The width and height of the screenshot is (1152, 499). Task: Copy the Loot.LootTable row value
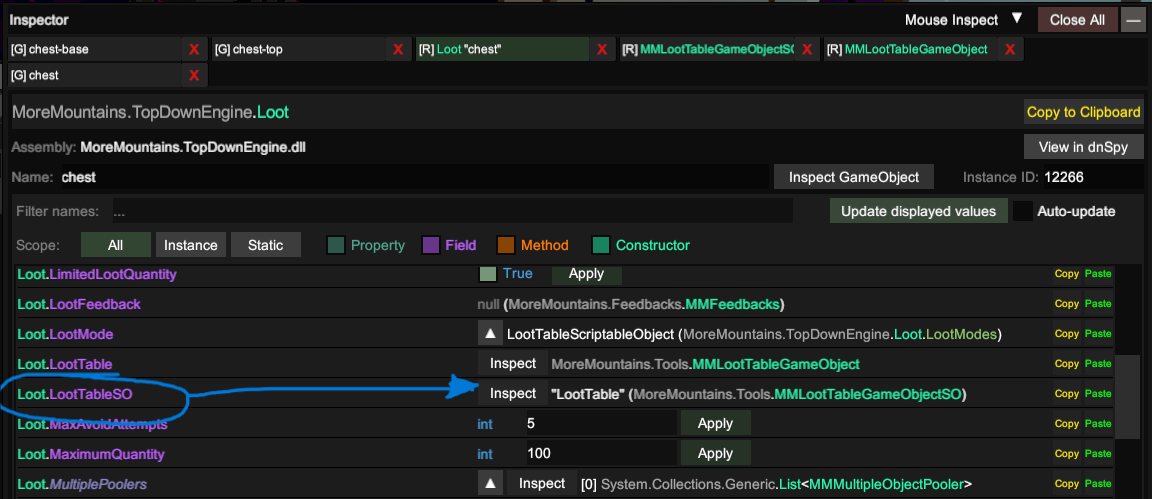(x=1067, y=364)
